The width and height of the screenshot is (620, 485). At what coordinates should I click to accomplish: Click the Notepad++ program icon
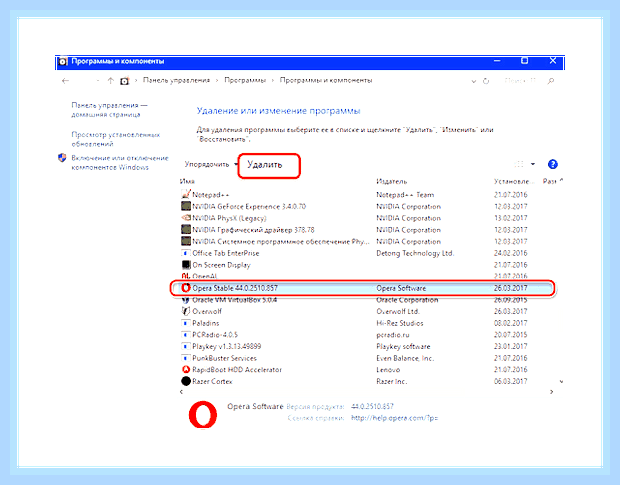(185, 194)
